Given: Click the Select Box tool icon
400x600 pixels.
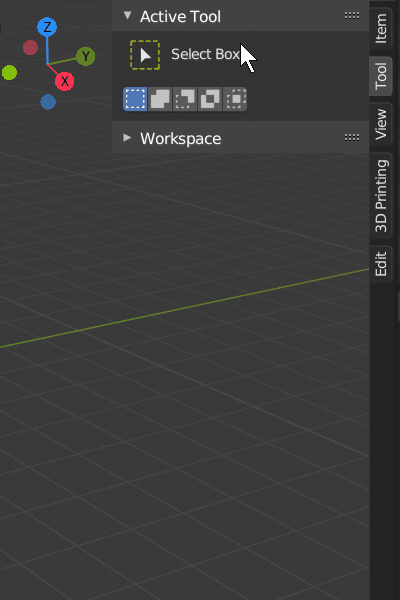Looking at the screenshot, I should click(x=145, y=55).
